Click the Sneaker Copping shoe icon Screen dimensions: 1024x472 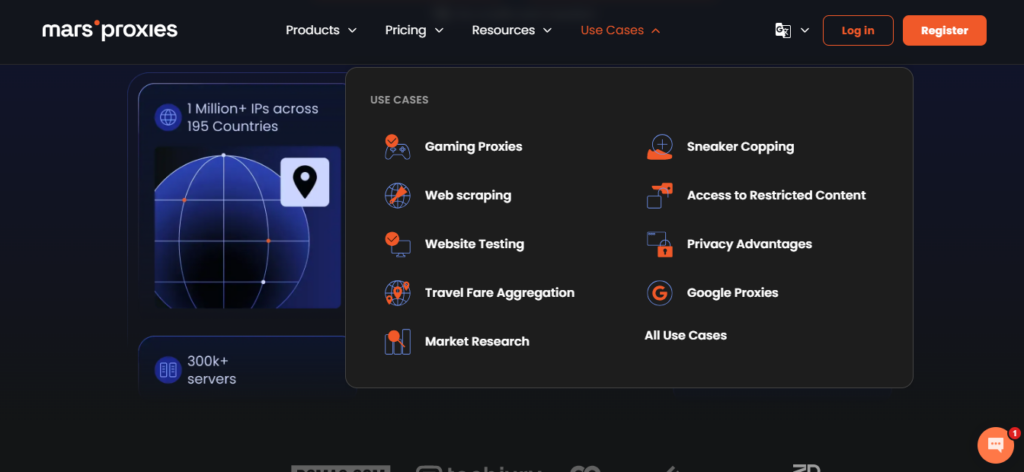(x=659, y=147)
